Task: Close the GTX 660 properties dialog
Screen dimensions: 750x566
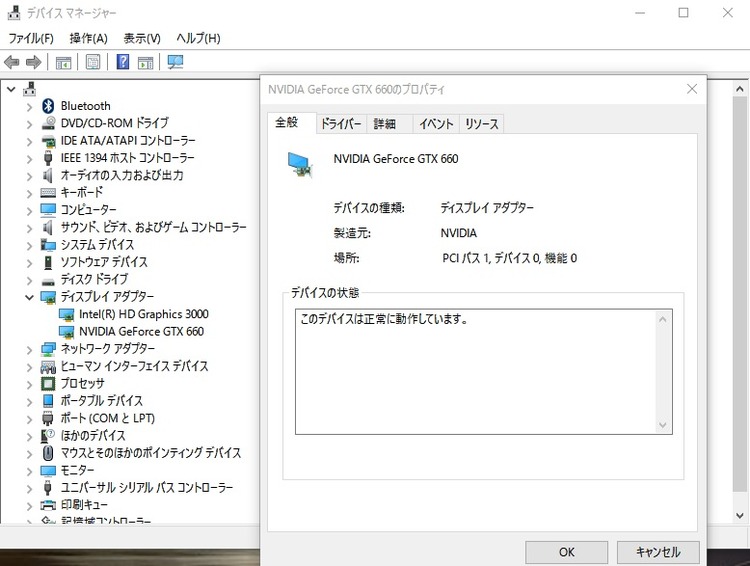Action: pos(692,89)
